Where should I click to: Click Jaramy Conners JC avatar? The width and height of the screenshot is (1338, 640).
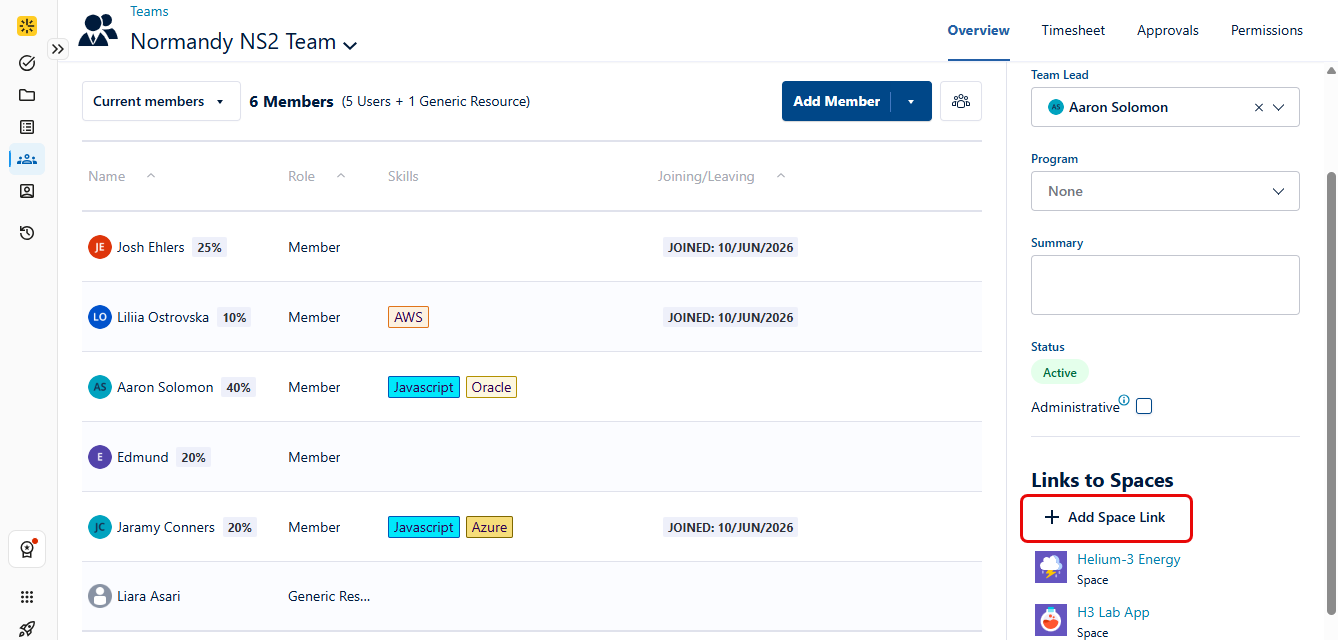[x=99, y=527]
